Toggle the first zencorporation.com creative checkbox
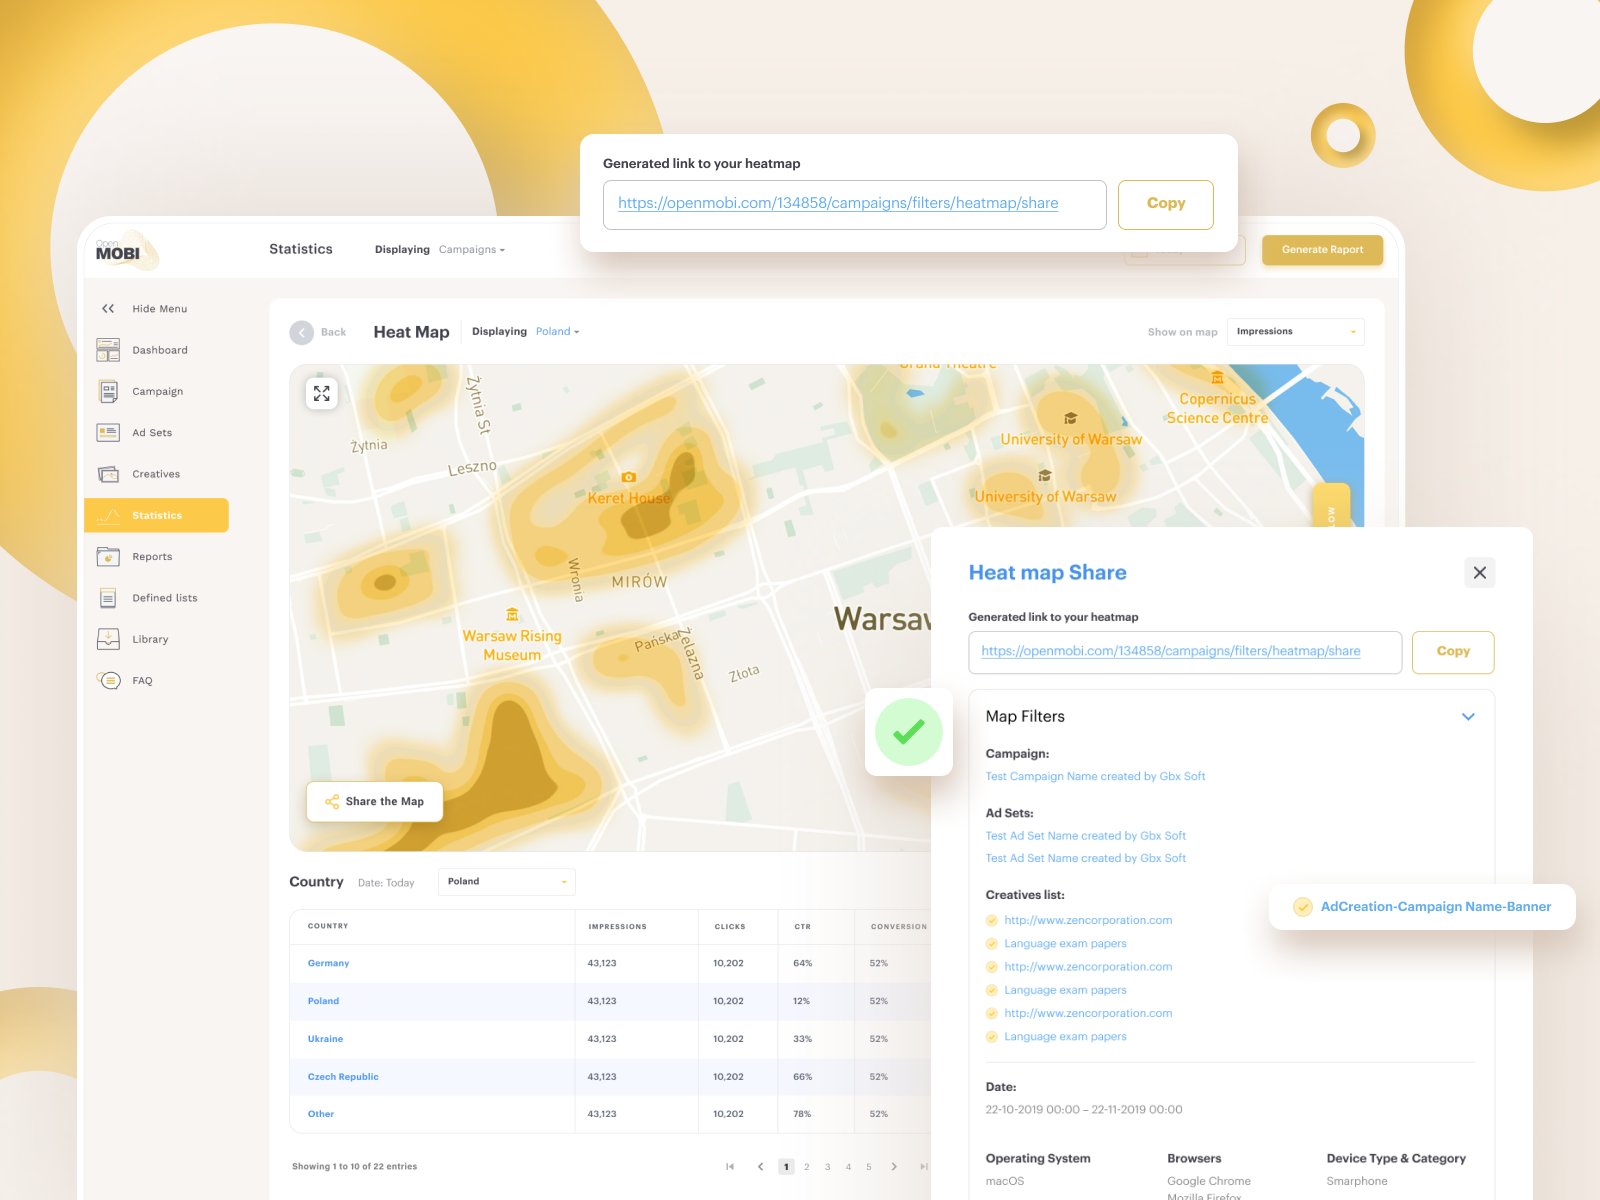 992,921
